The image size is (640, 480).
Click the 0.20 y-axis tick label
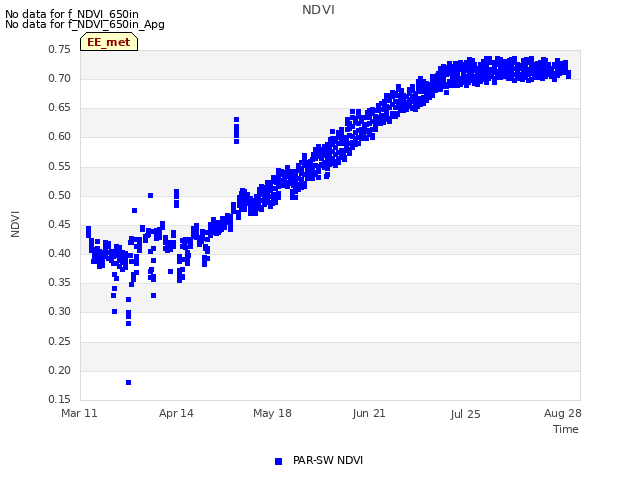pos(59,371)
